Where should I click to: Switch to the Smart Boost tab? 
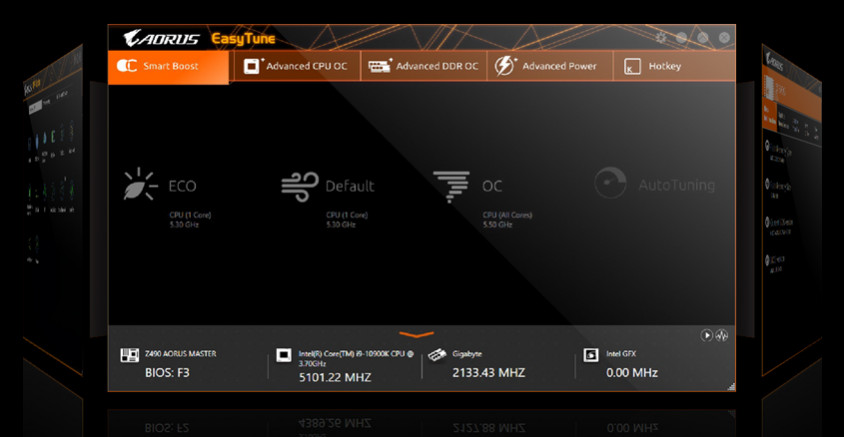tap(168, 67)
